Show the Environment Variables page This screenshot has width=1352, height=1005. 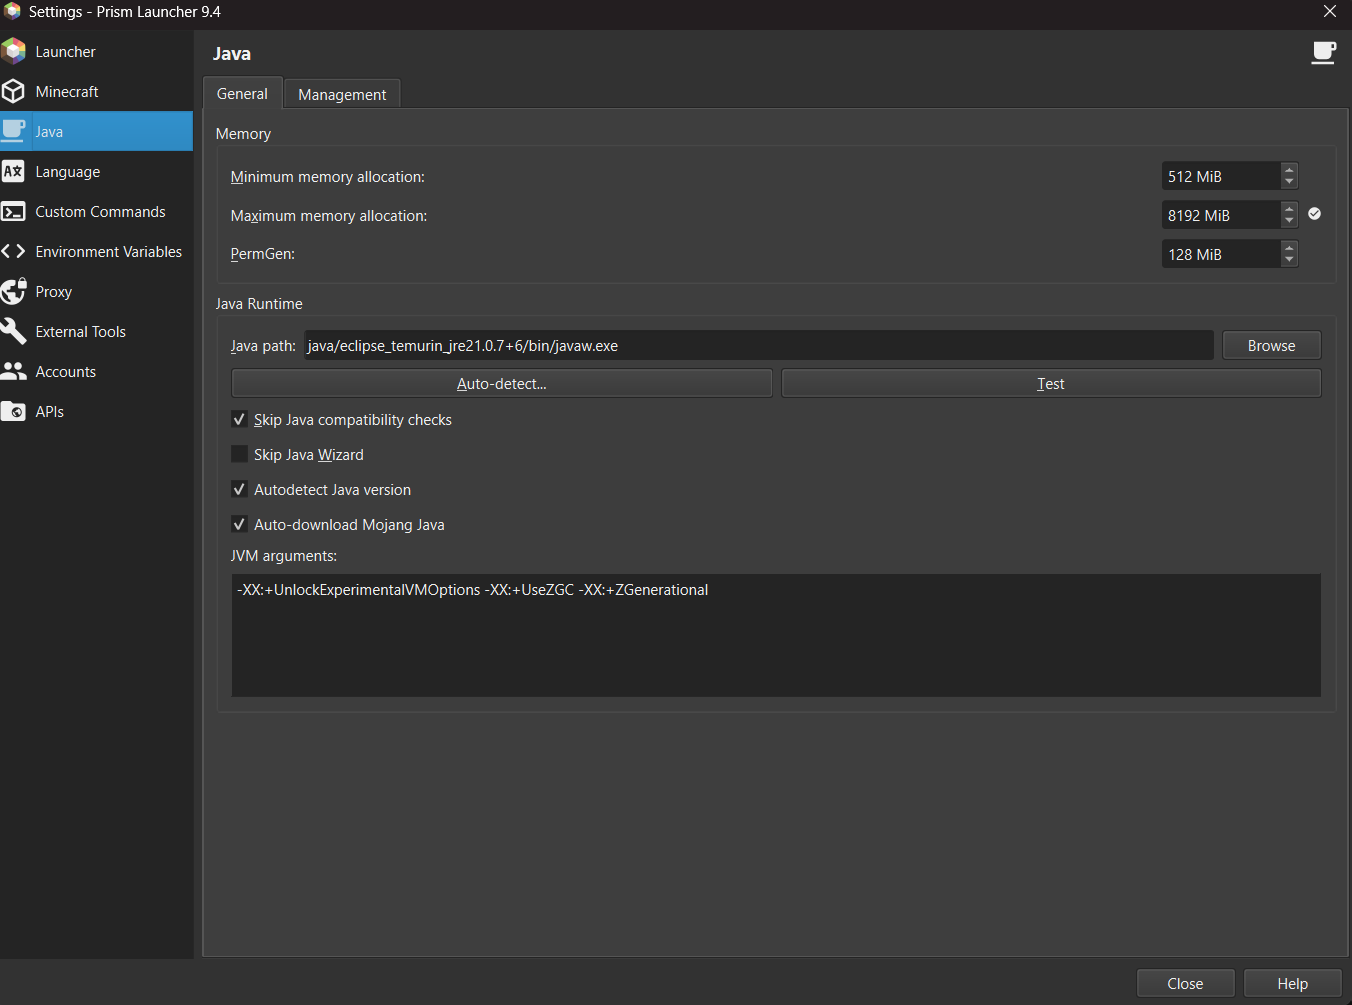pos(96,251)
